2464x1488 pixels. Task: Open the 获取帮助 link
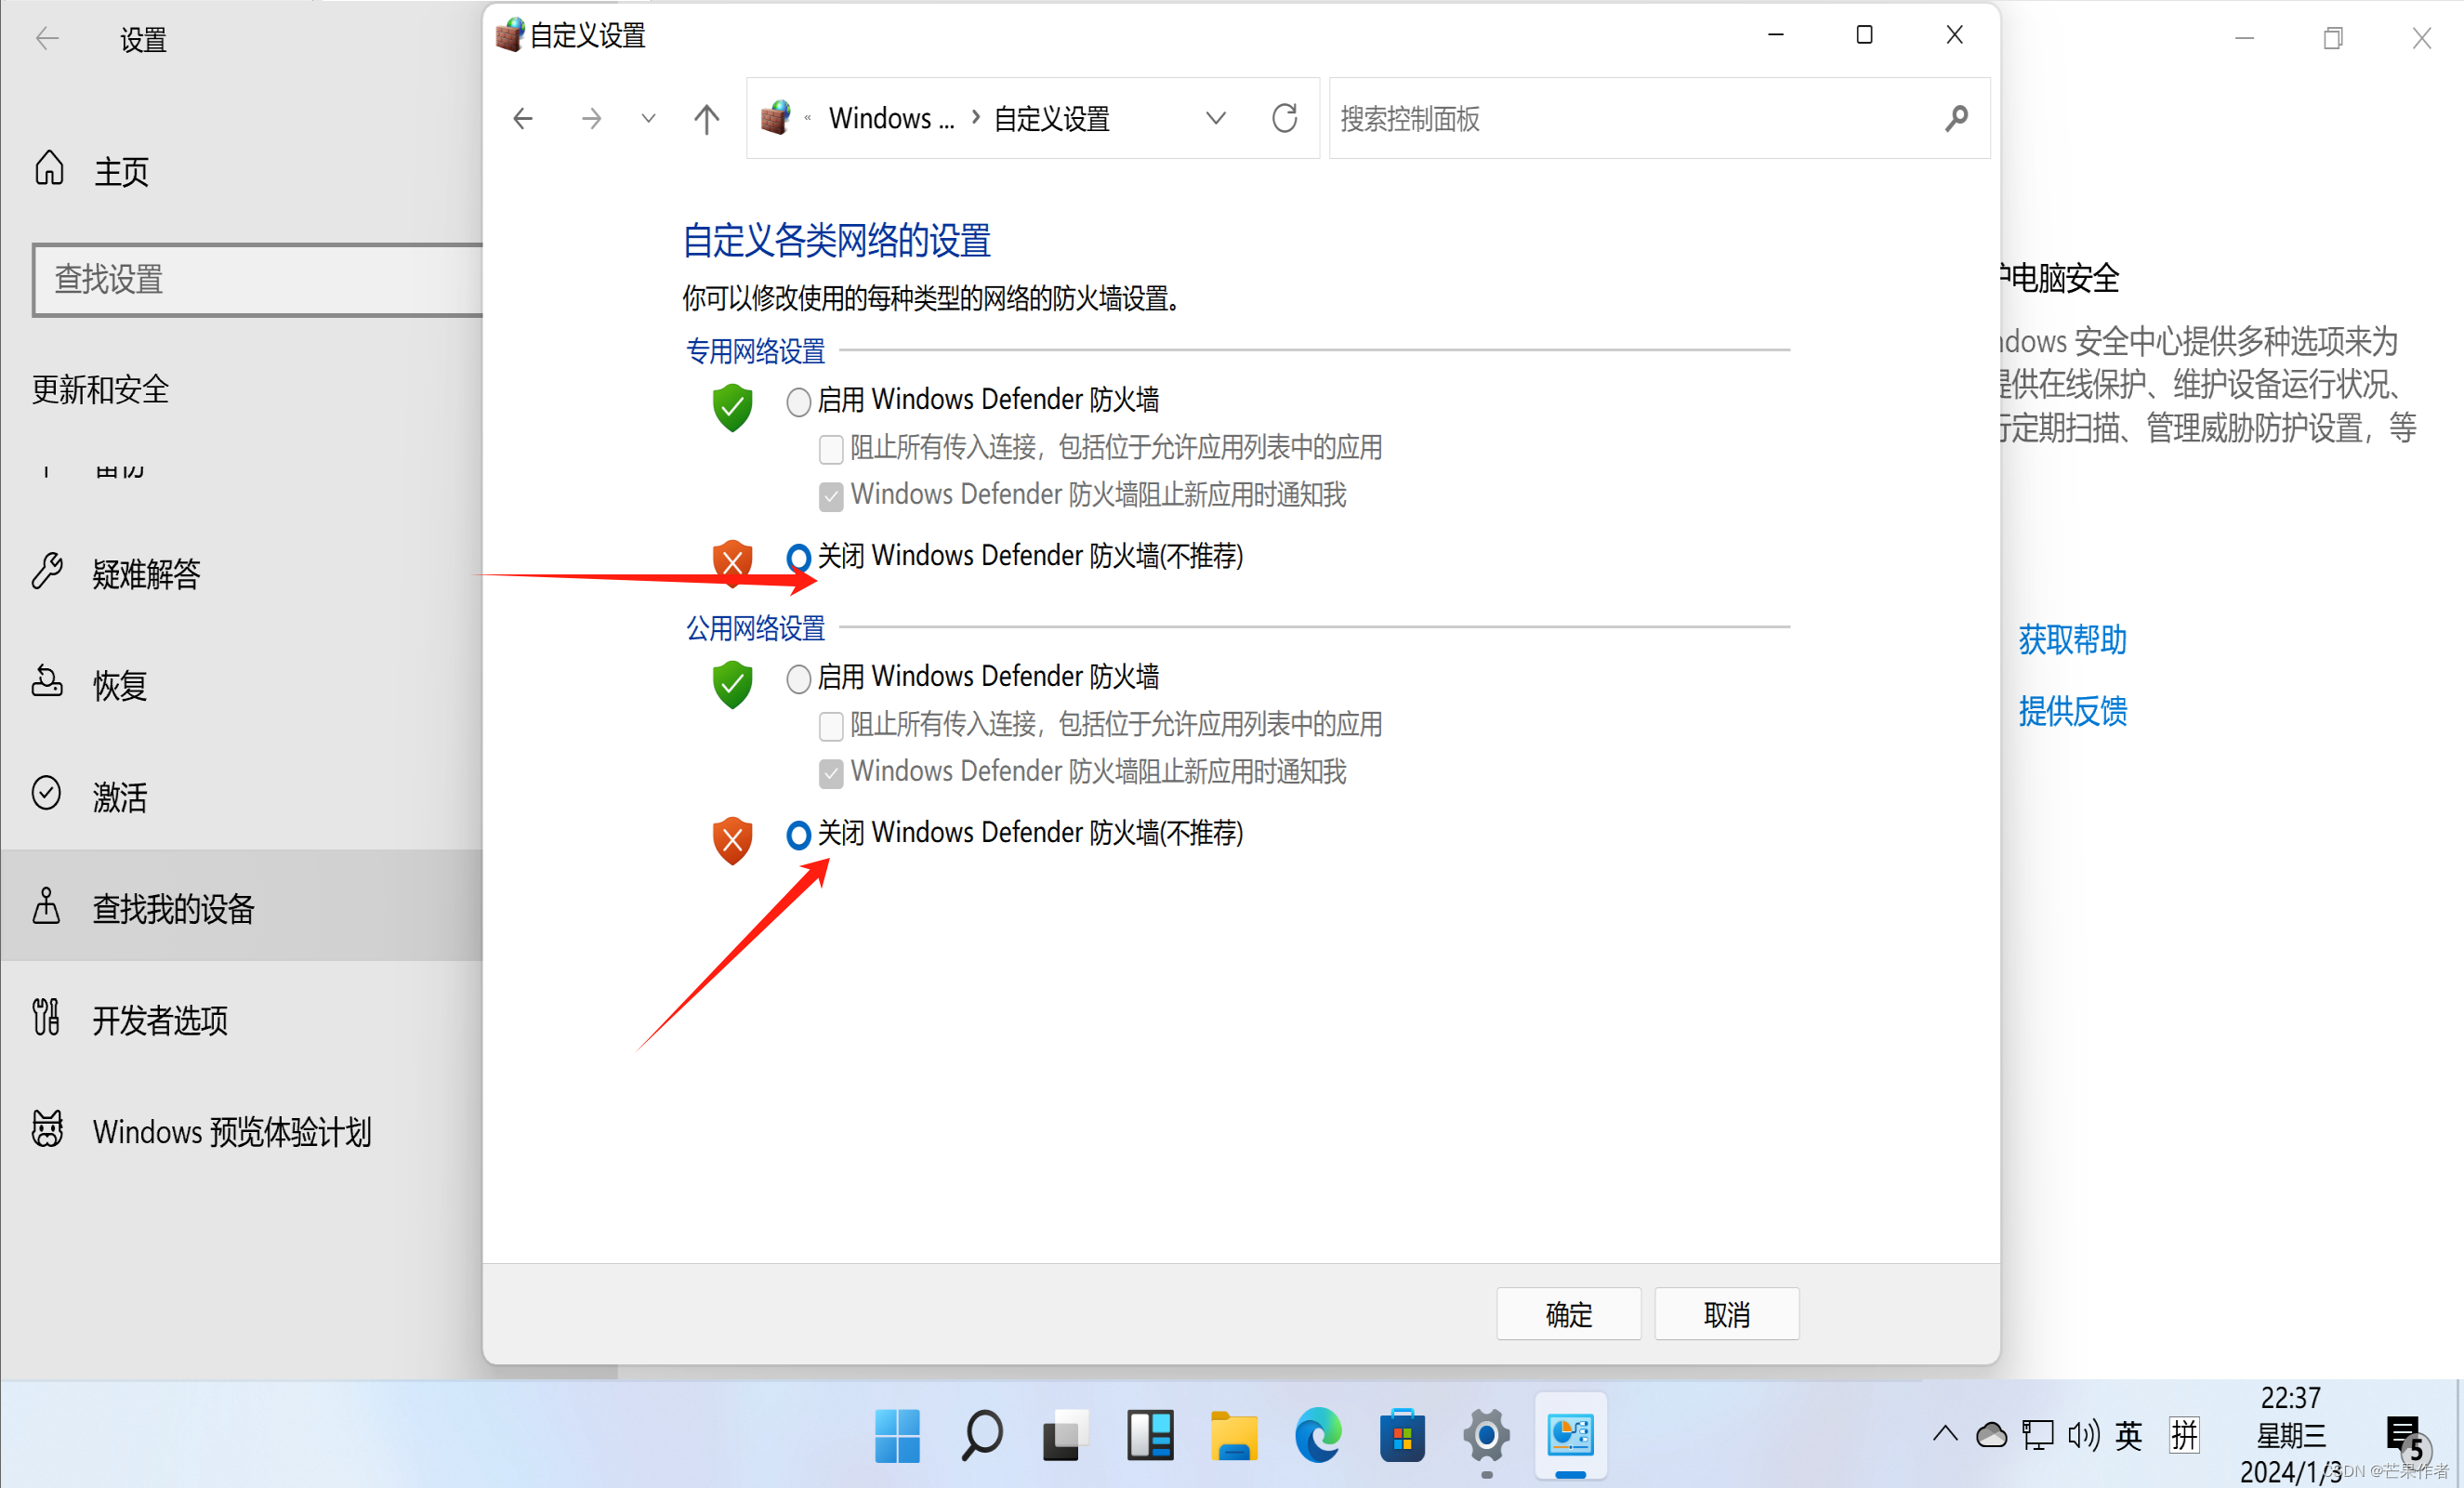pyautogui.click(x=2072, y=640)
